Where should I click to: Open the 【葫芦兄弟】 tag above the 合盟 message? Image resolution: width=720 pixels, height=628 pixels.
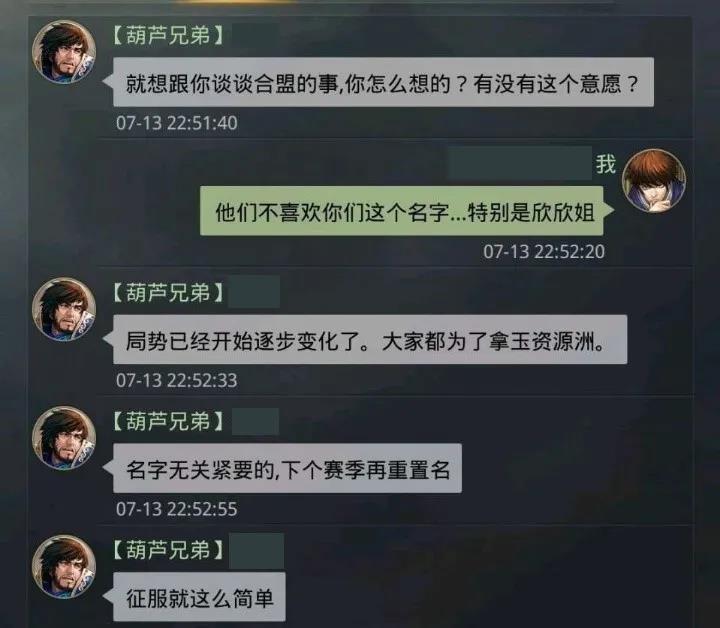click(x=168, y=35)
